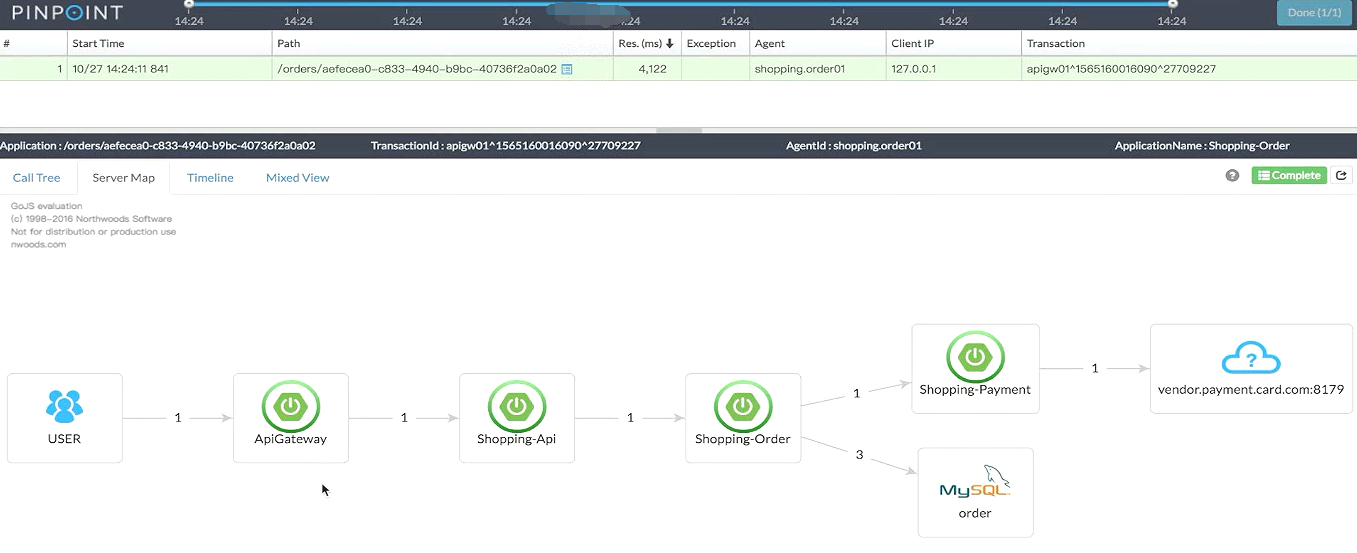Select the ApiGateway node icon
This screenshot has width=1357, height=553.
[290, 406]
